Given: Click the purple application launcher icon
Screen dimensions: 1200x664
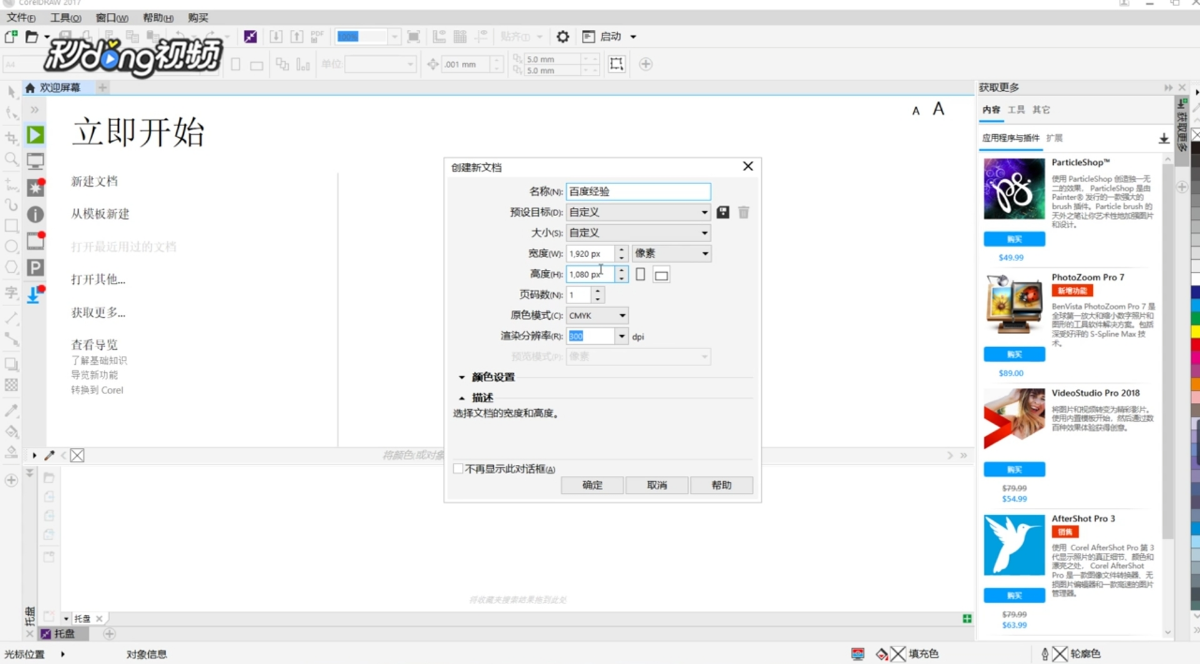Looking at the screenshot, I should (x=250, y=37).
